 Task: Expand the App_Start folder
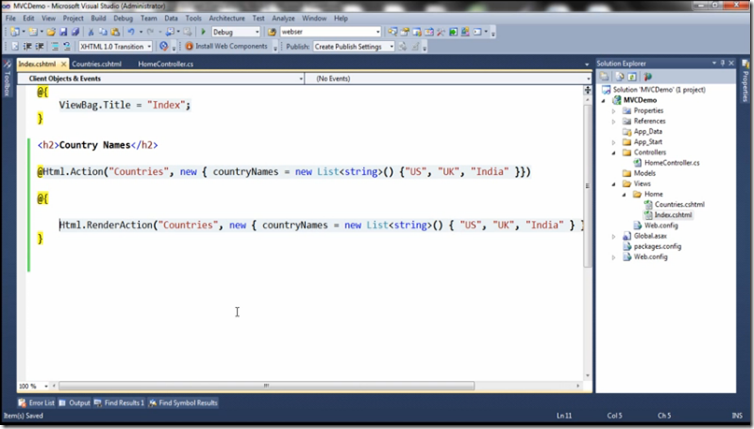coord(614,142)
